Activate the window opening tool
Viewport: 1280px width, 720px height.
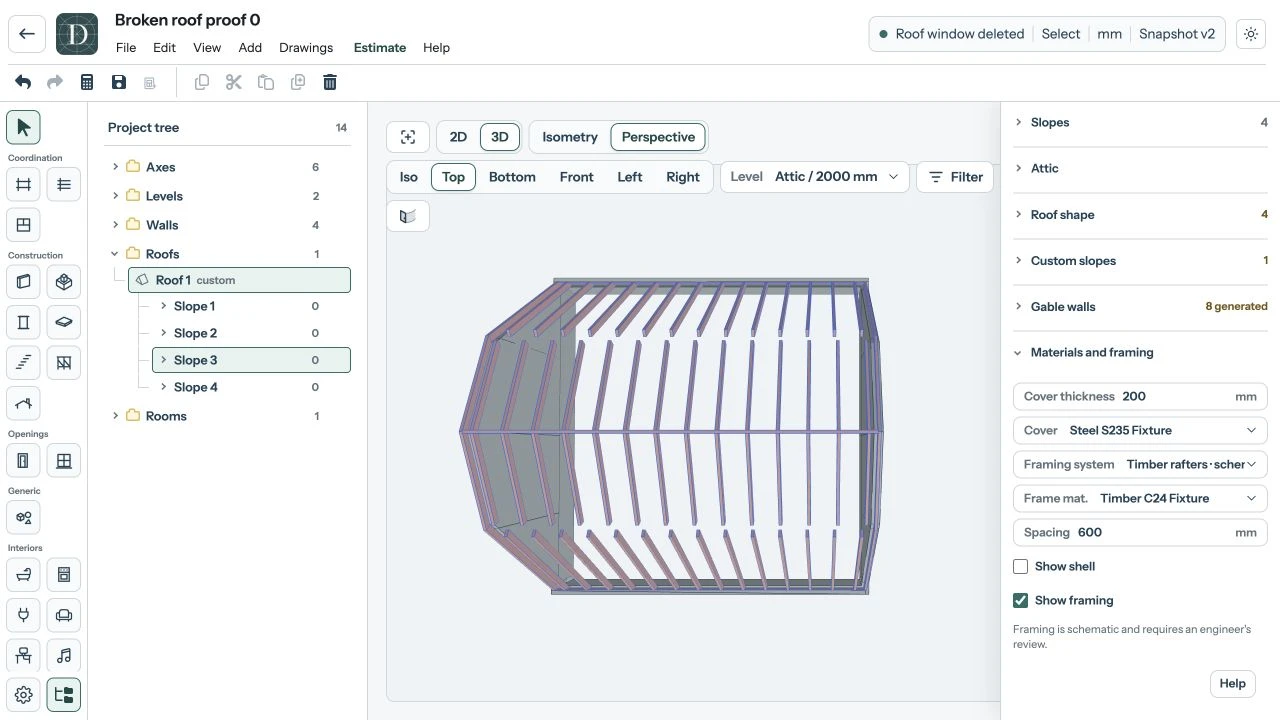[64, 461]
